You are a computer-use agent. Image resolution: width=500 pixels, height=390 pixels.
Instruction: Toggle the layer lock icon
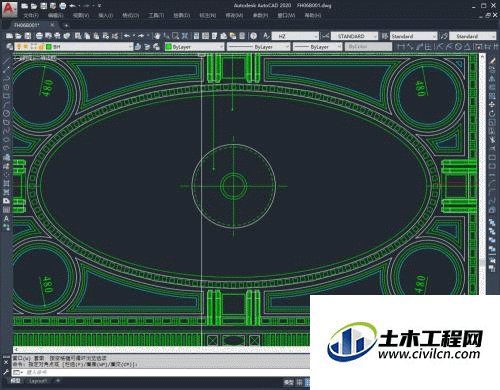coord(41,47)
